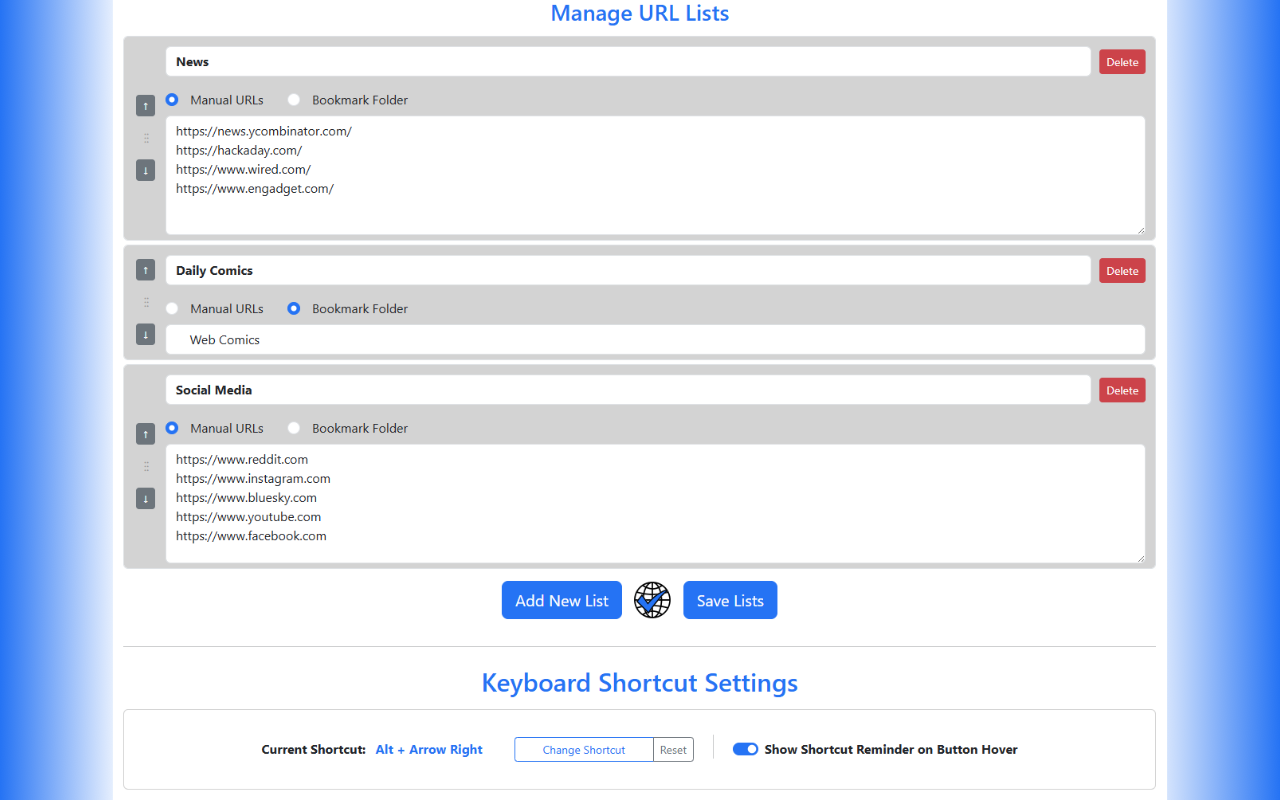This screenshot has width=1280, height=800.
Task: Delete the News list
Action: [1121, 61]
